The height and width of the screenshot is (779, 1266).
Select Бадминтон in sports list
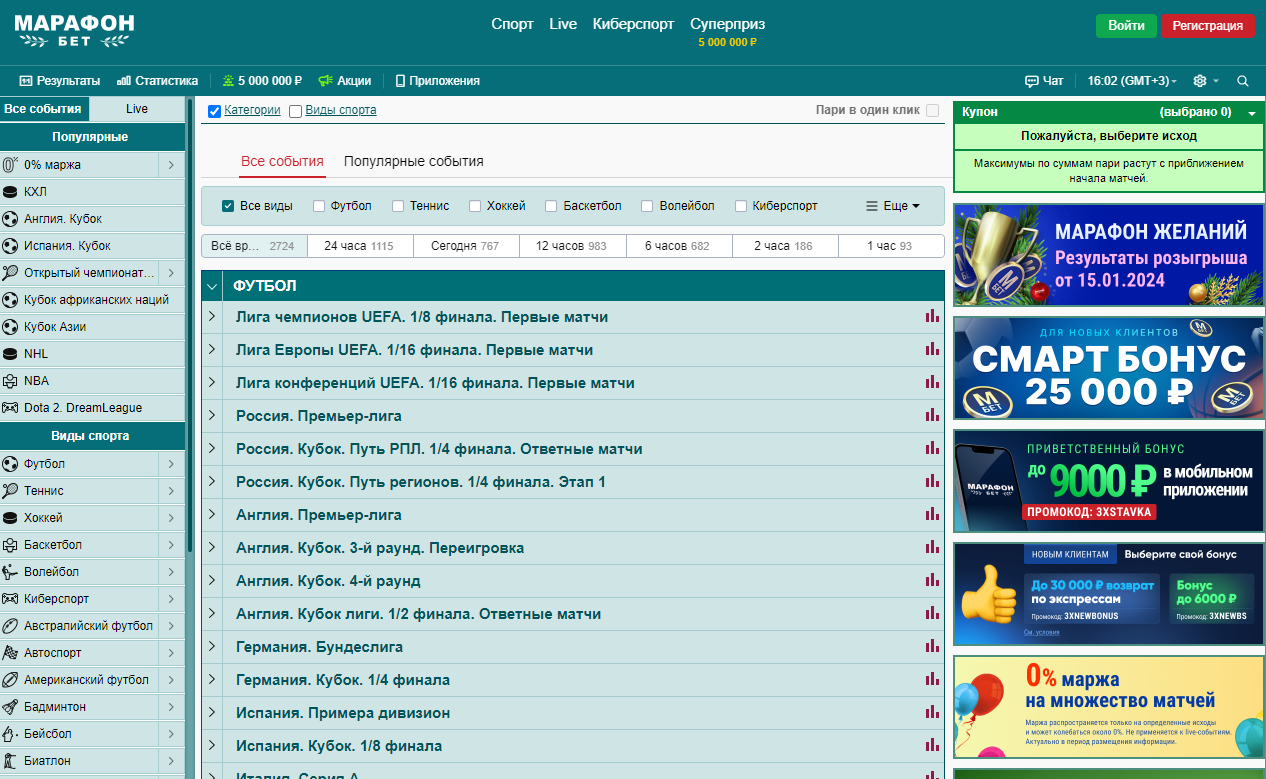click(x=79, y=707)
